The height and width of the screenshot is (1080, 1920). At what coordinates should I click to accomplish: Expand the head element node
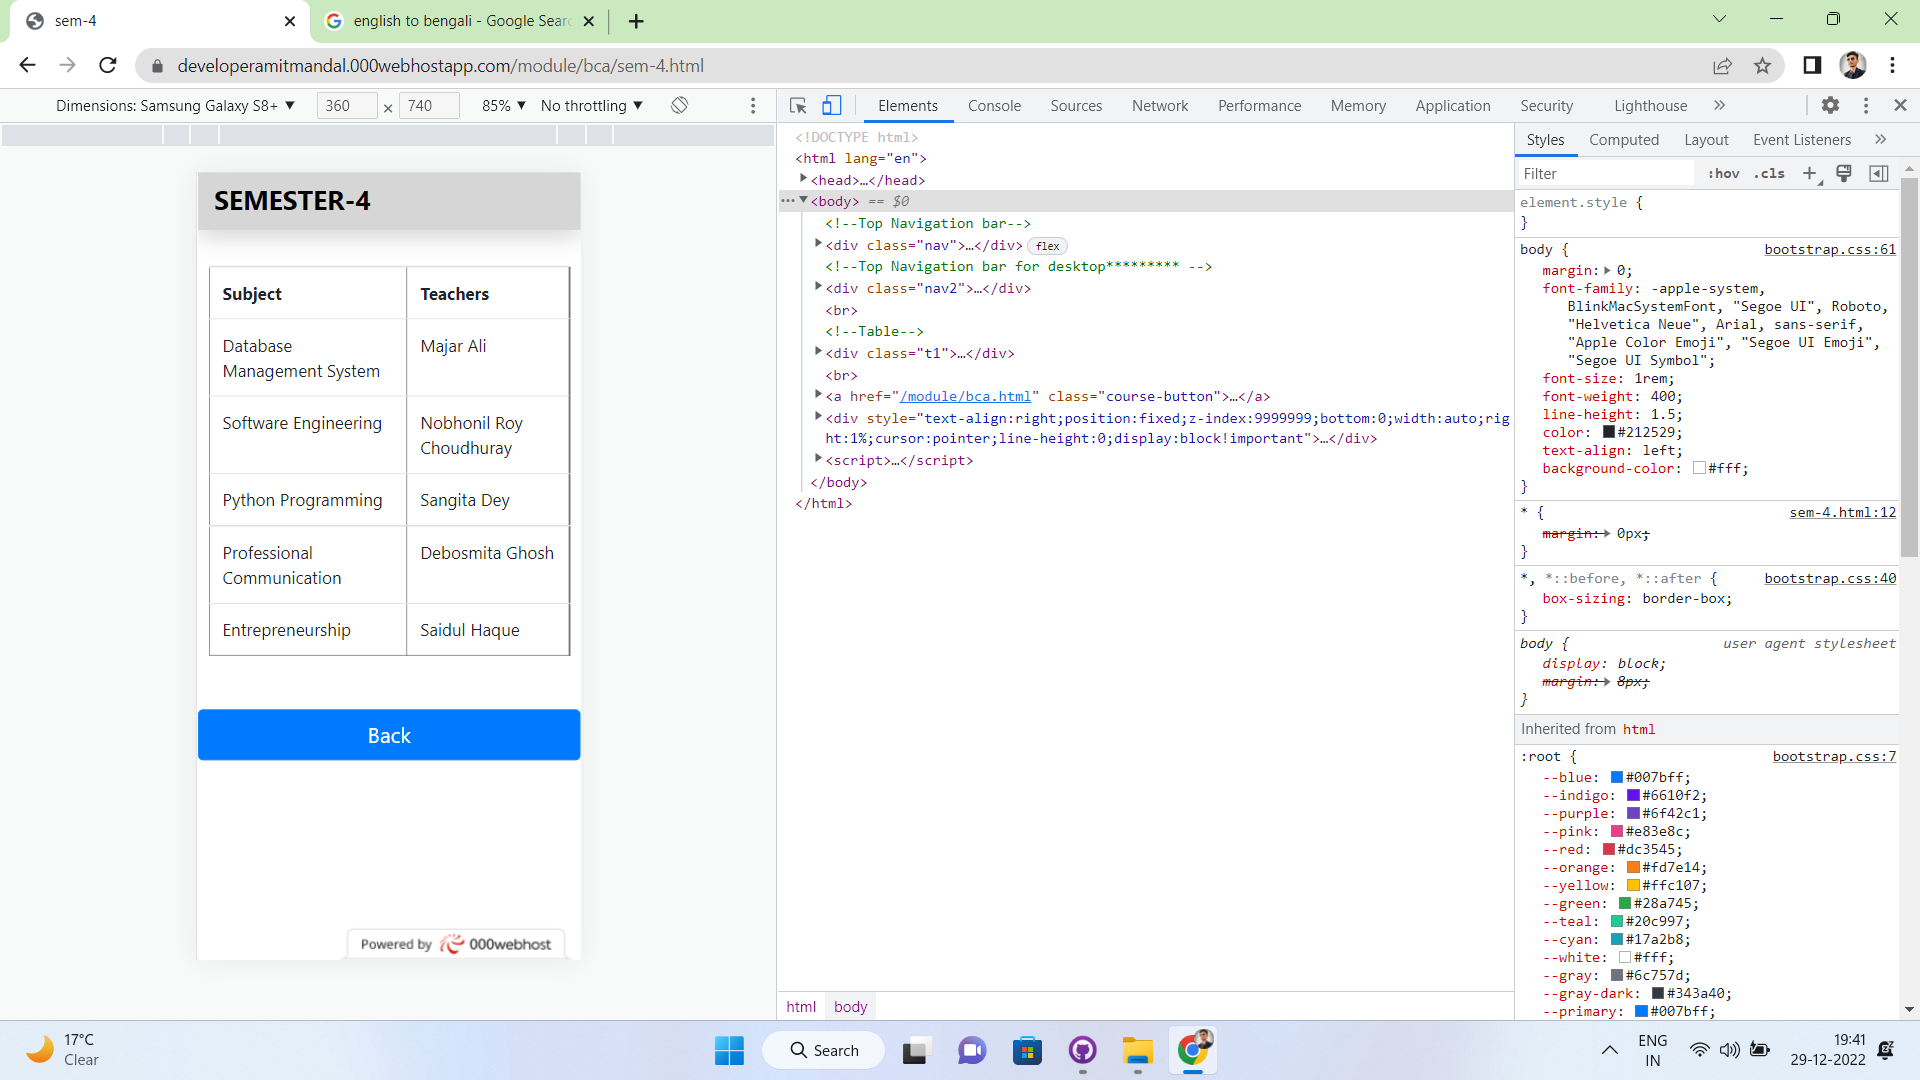tap(803, 179)
